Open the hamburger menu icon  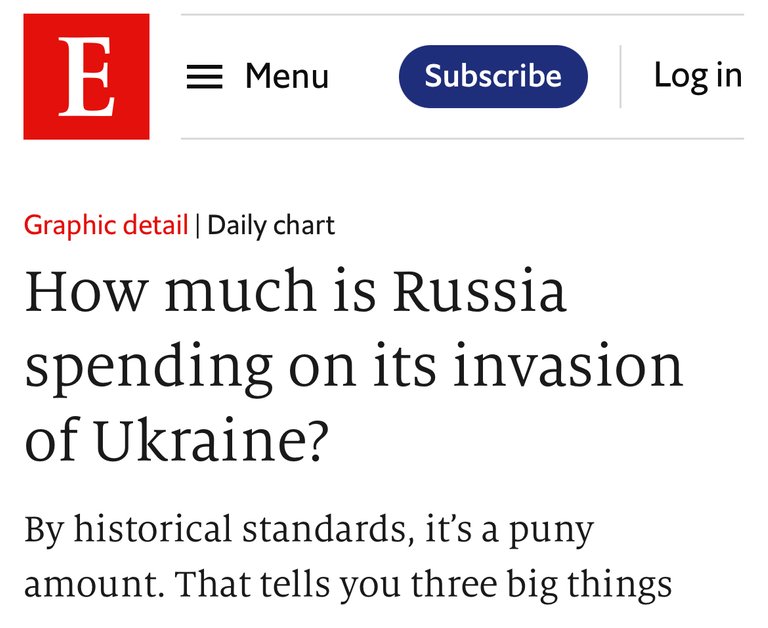pos(205,77)
